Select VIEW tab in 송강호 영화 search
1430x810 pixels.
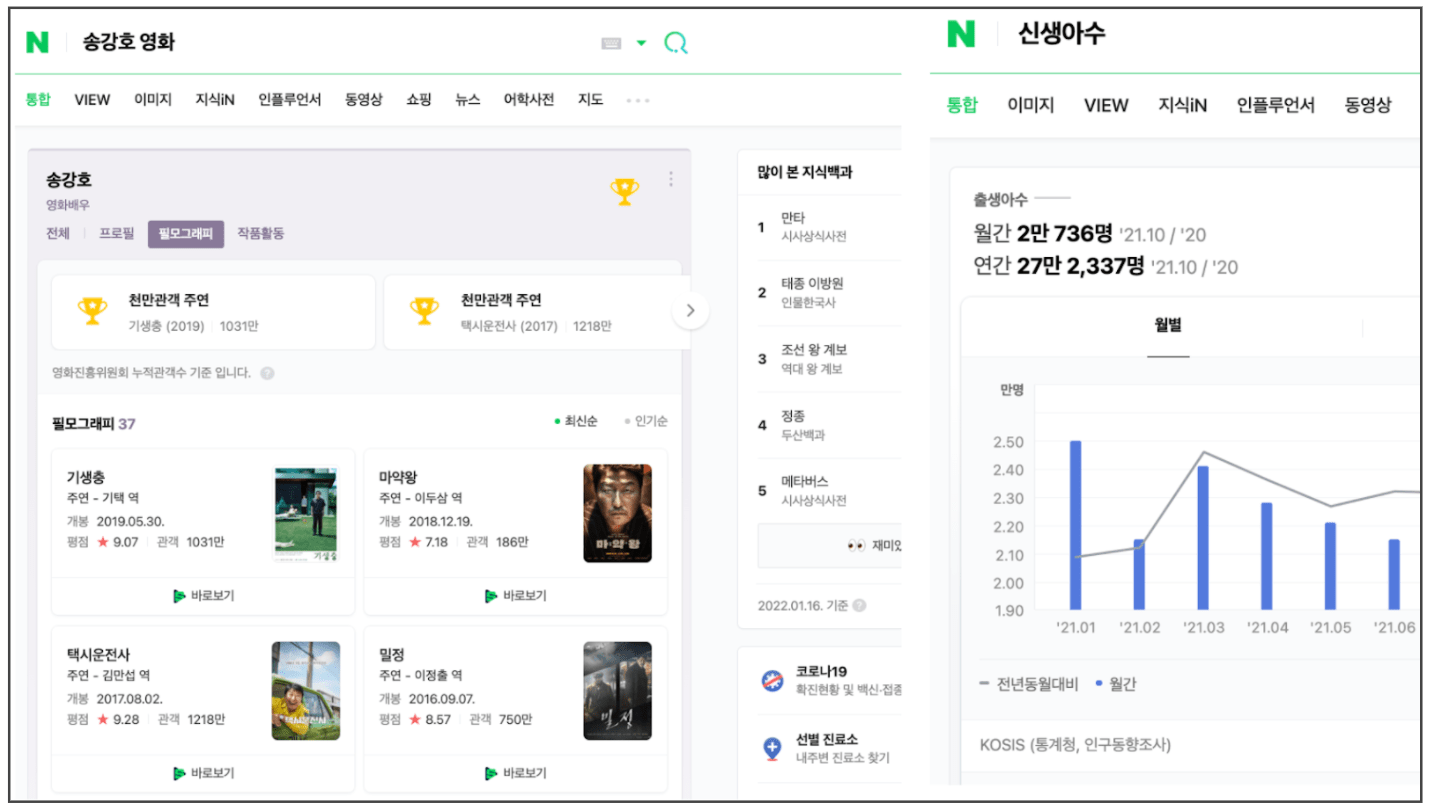(x=92, y=99)
